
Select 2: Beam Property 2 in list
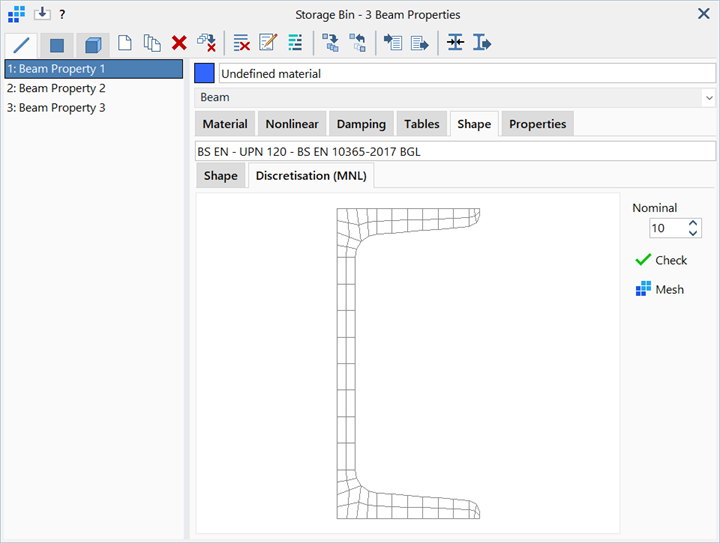(94, 88)
